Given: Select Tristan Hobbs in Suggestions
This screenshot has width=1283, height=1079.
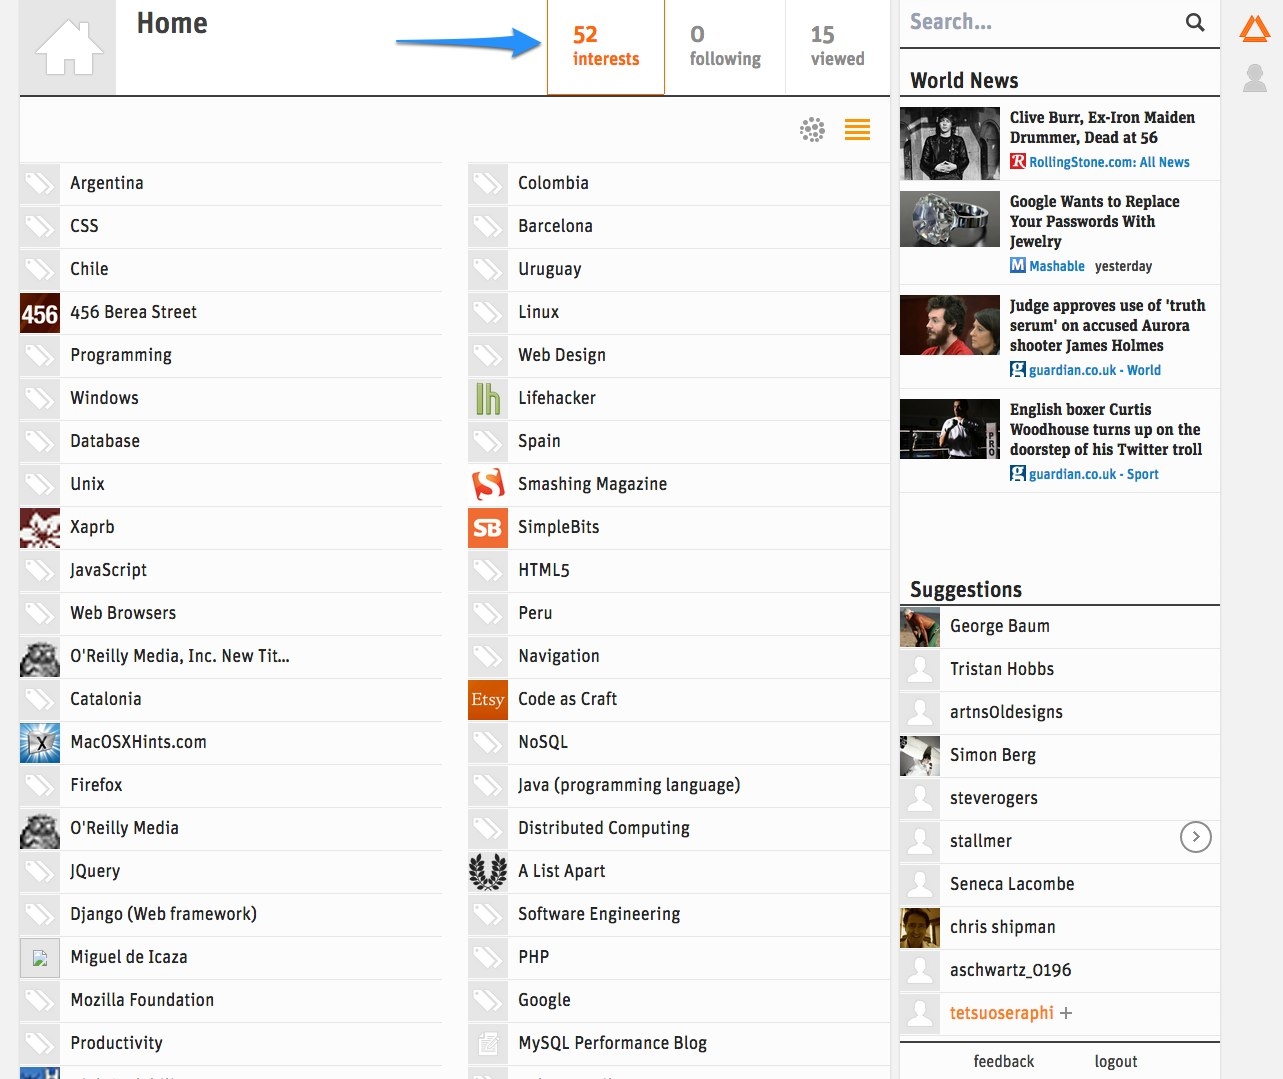Looking at the screenshot, I should point(1060,670).
